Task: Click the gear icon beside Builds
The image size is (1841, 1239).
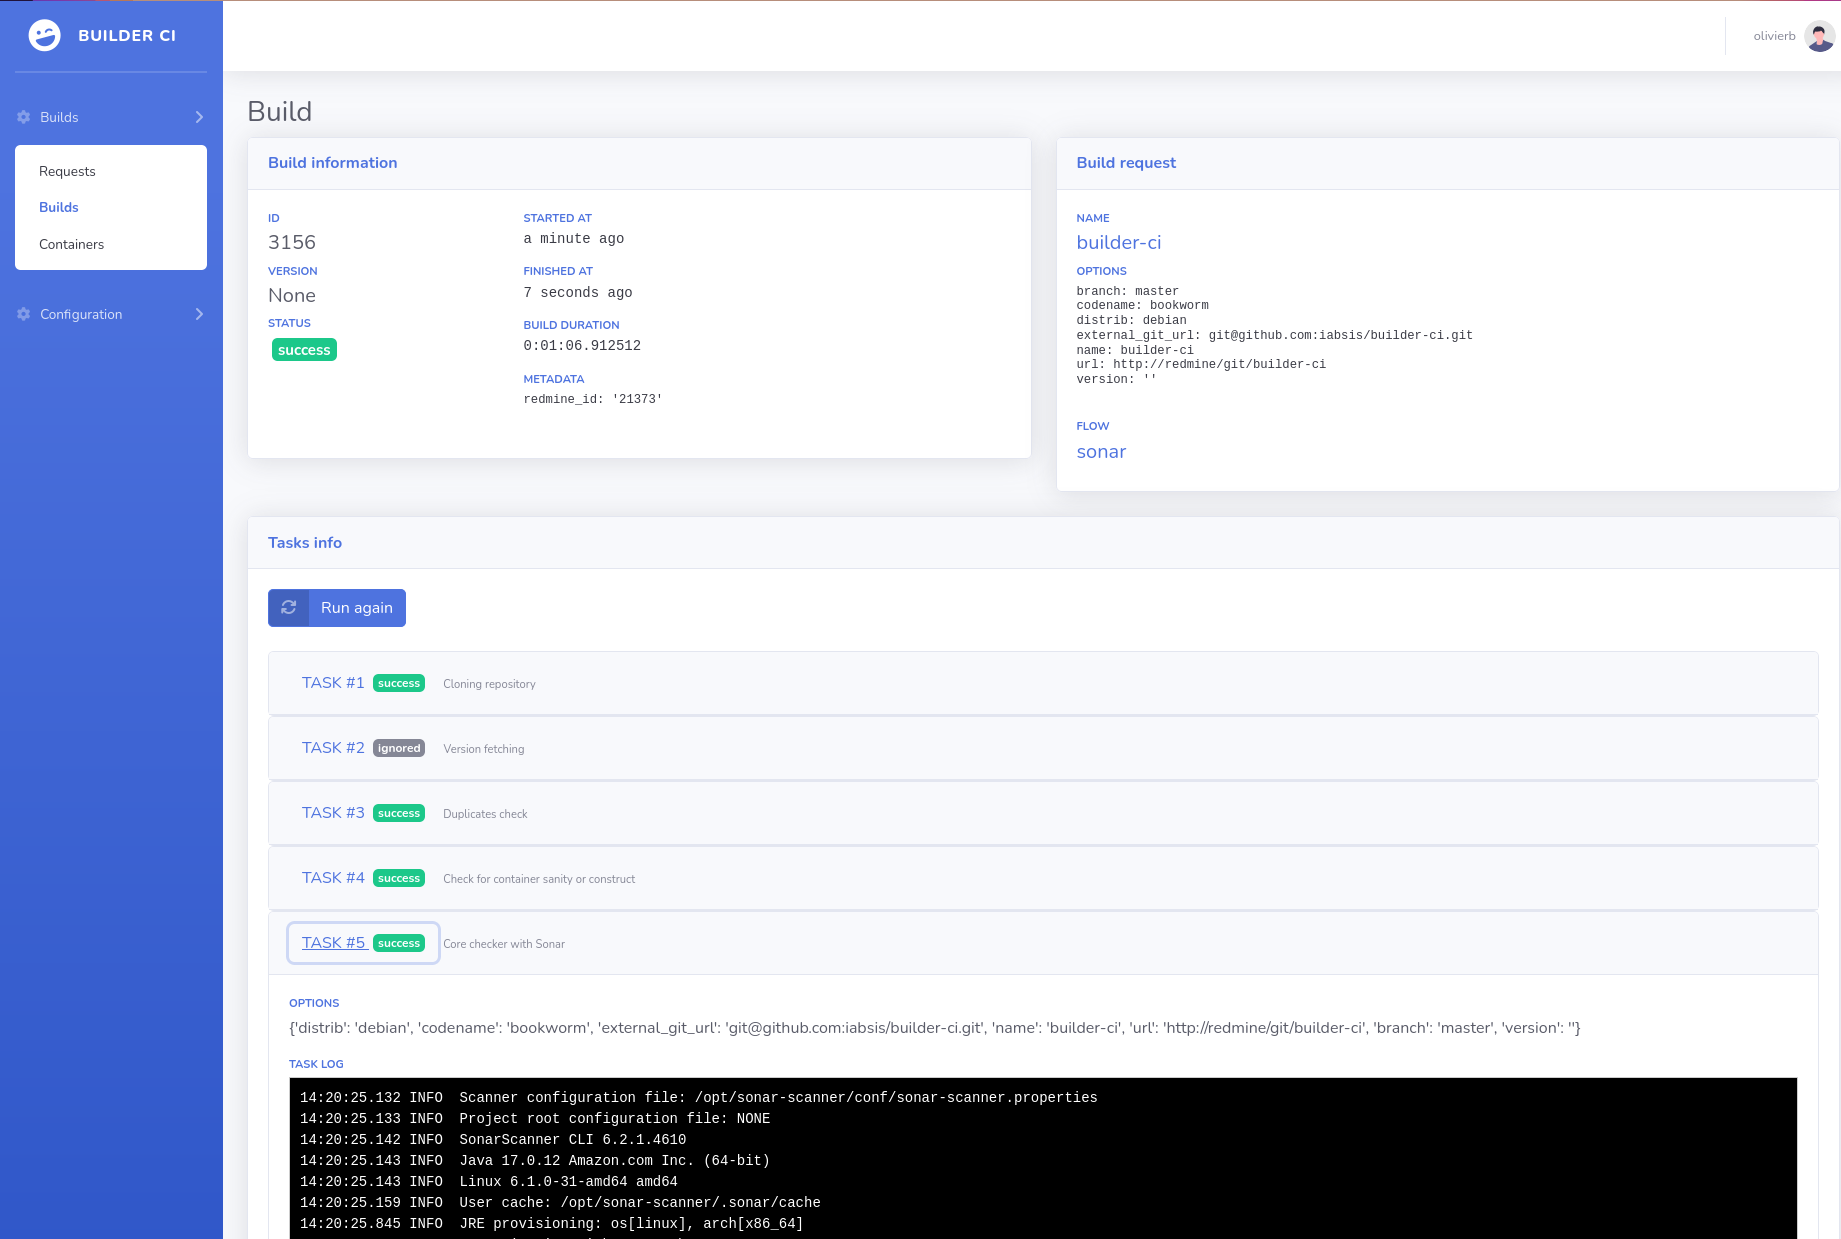Action: 24,117
